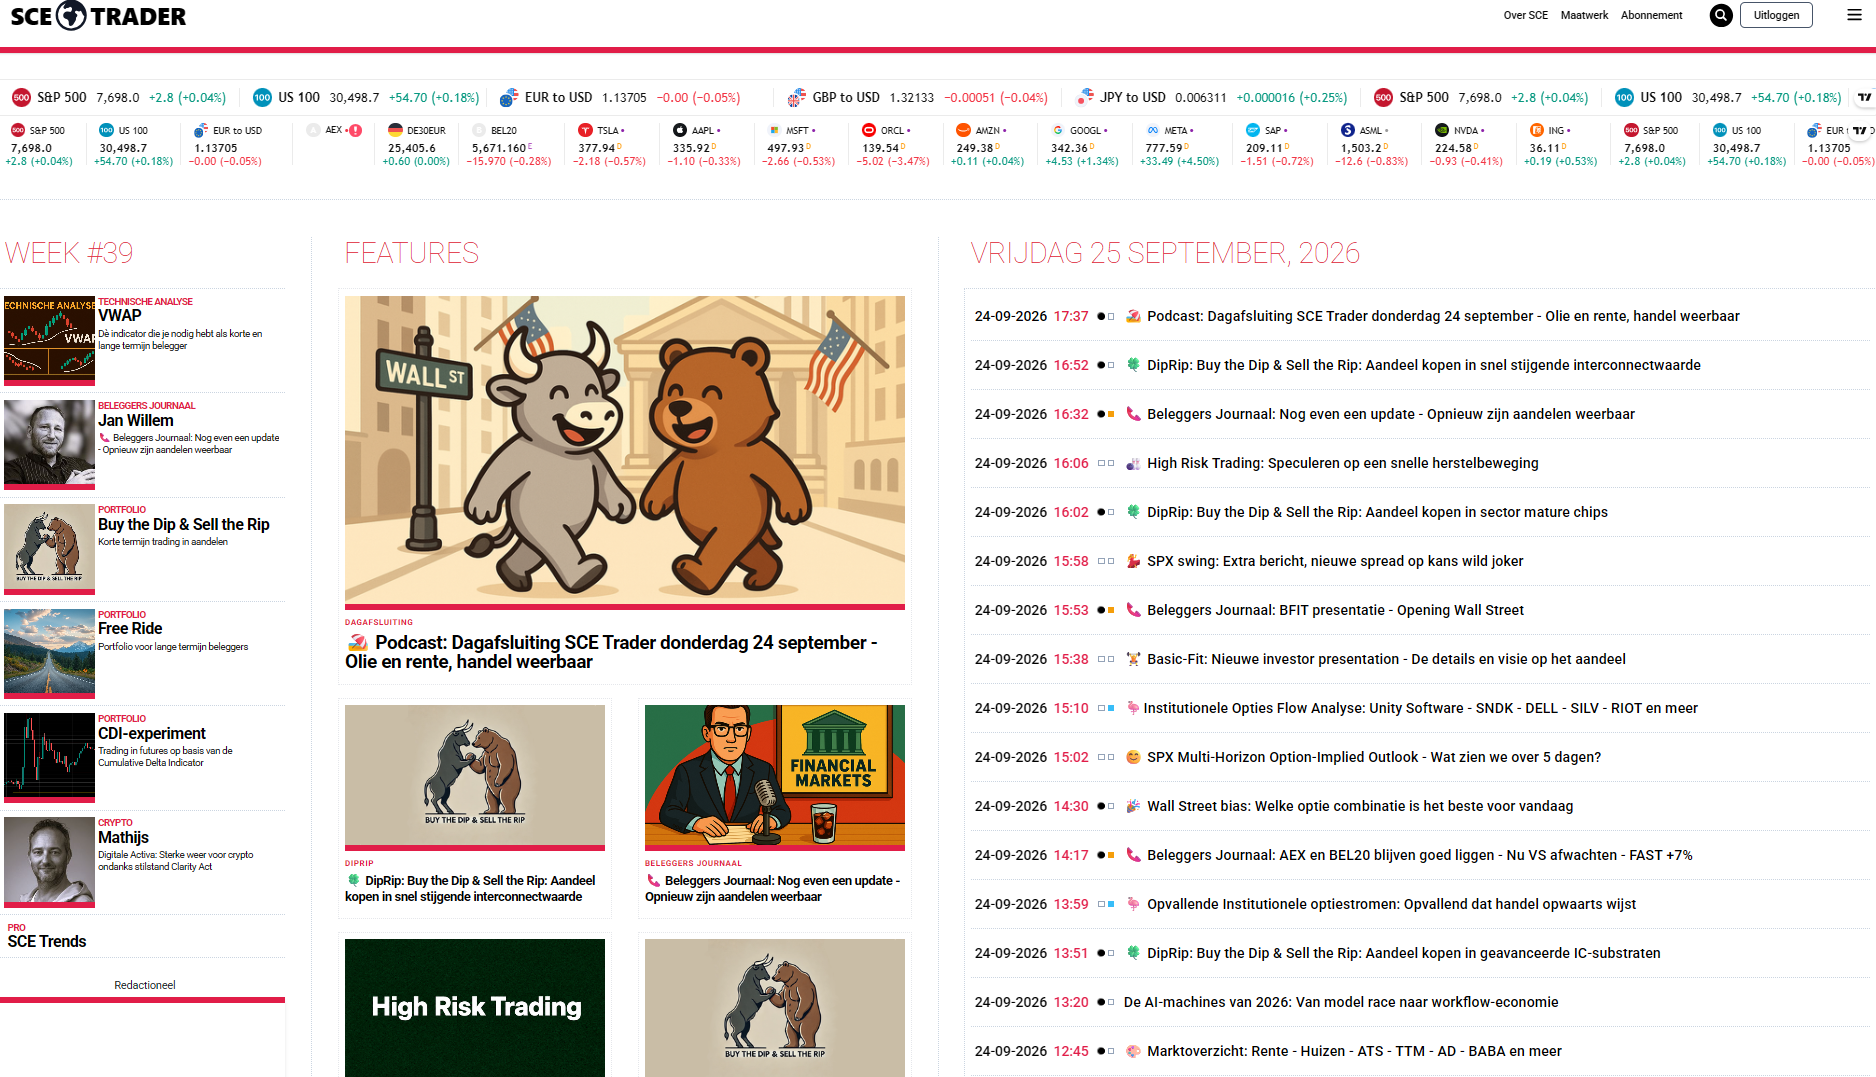Click the SAP ticker logo
Screen dimensions: 1876x1077
pyautogui.click(x=1253, y=130)
